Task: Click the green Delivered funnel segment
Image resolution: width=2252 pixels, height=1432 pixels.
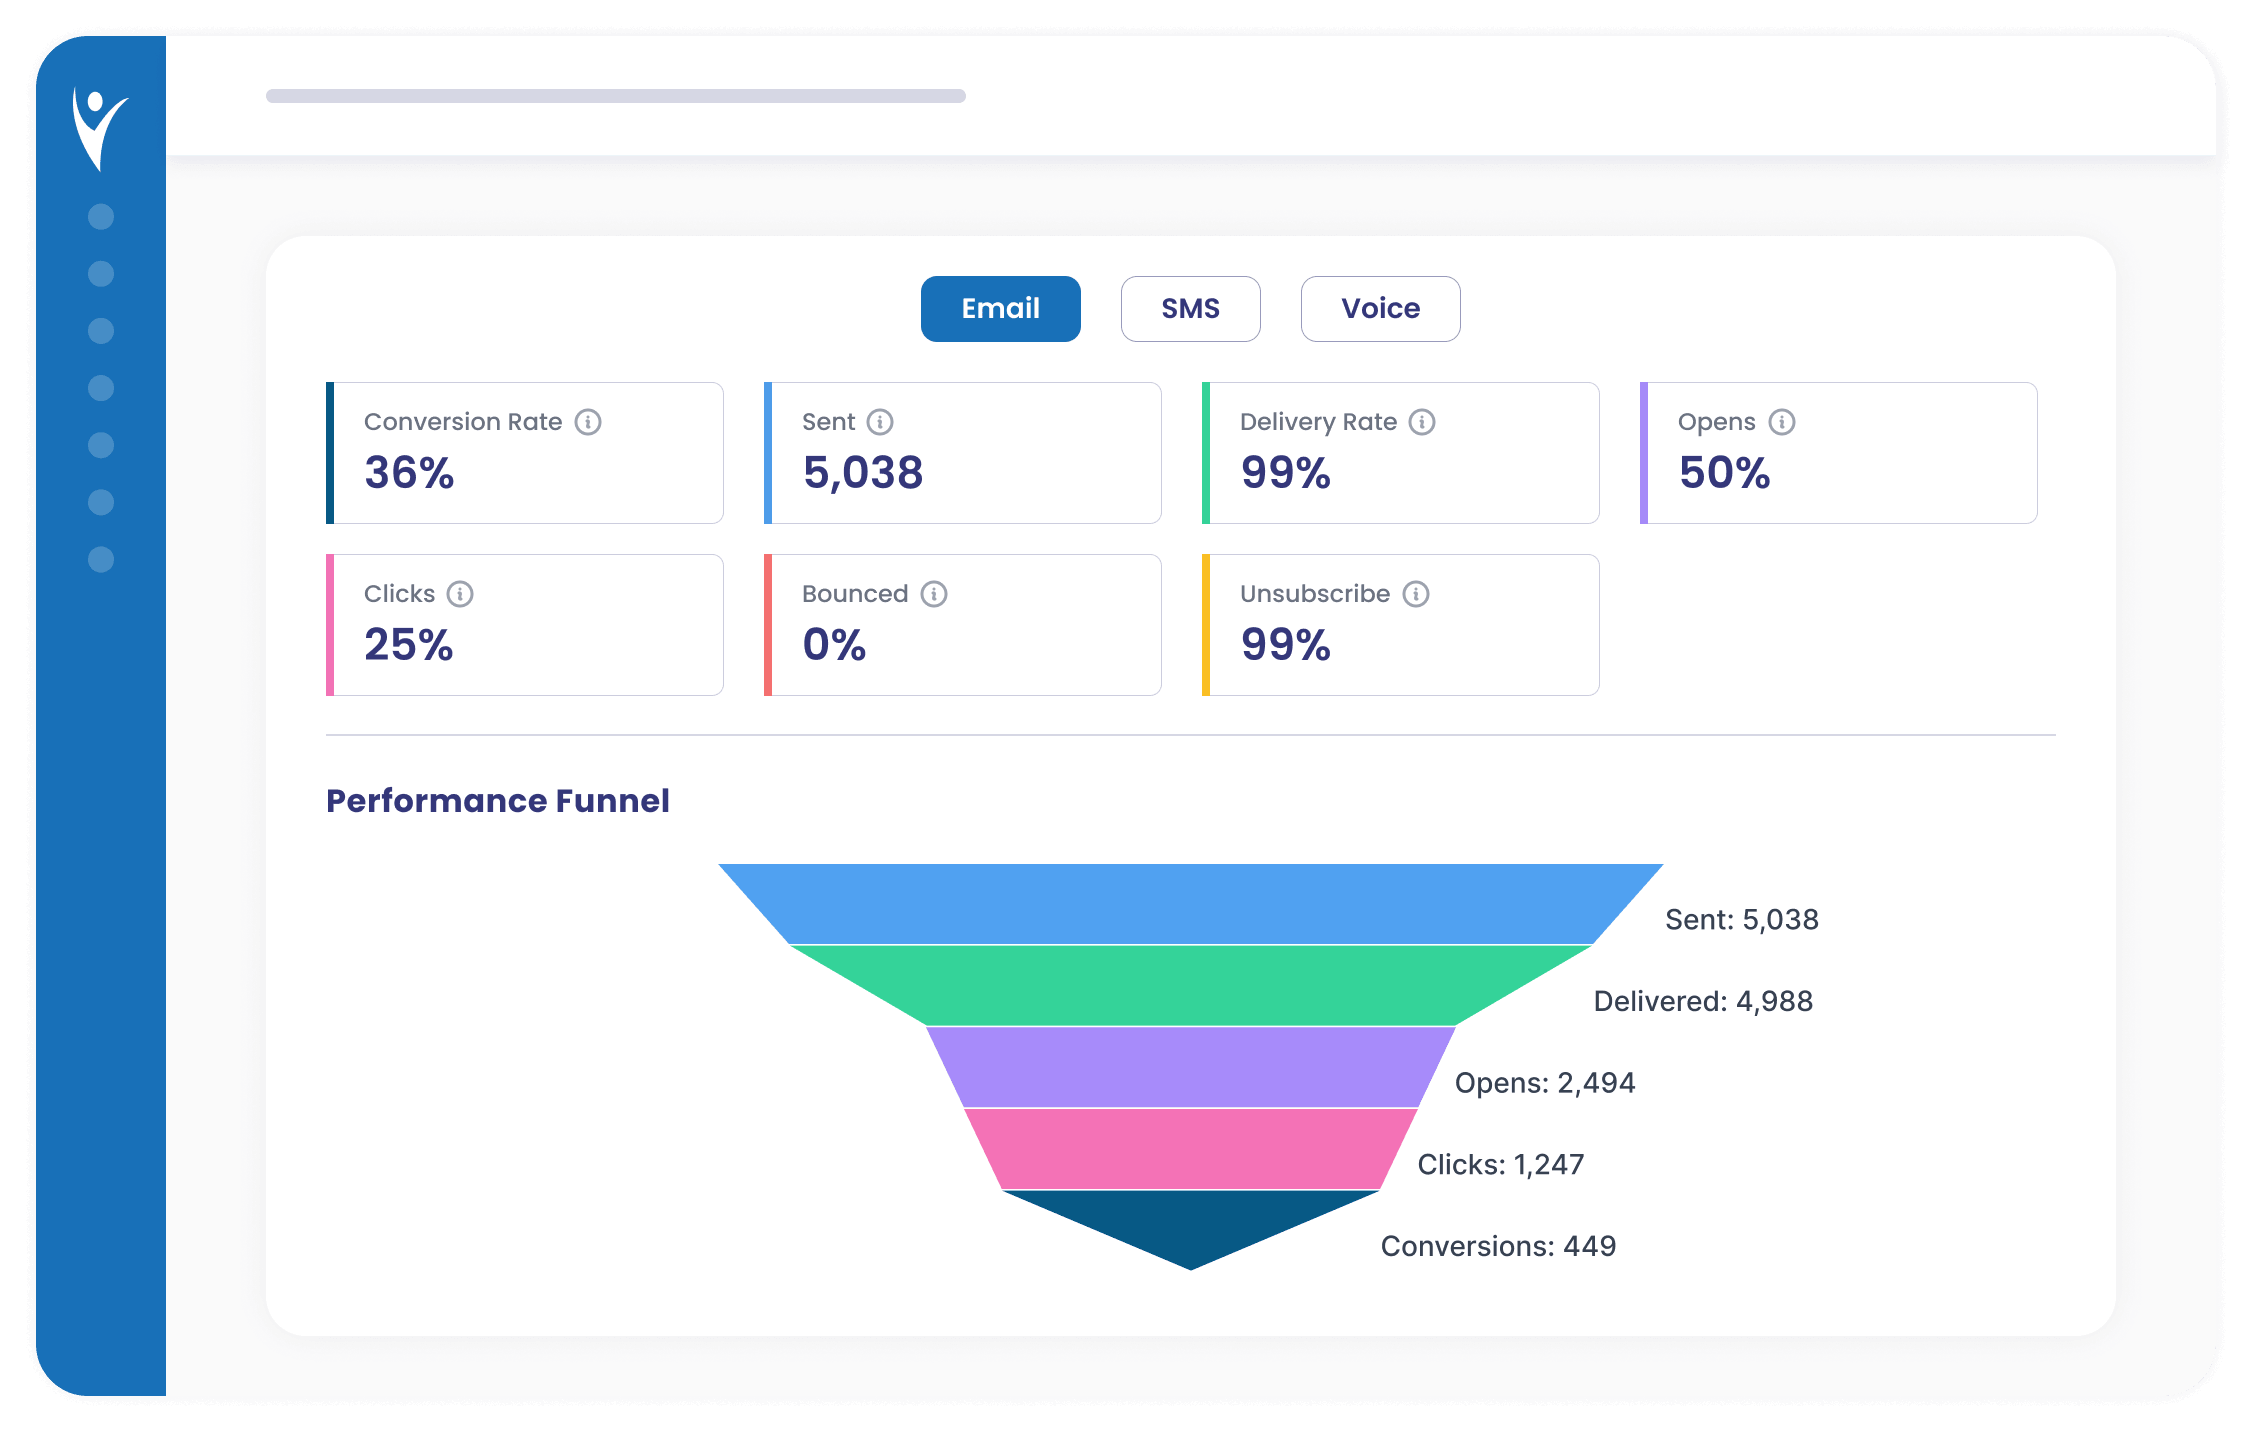Action: (x=1190, y=986)
